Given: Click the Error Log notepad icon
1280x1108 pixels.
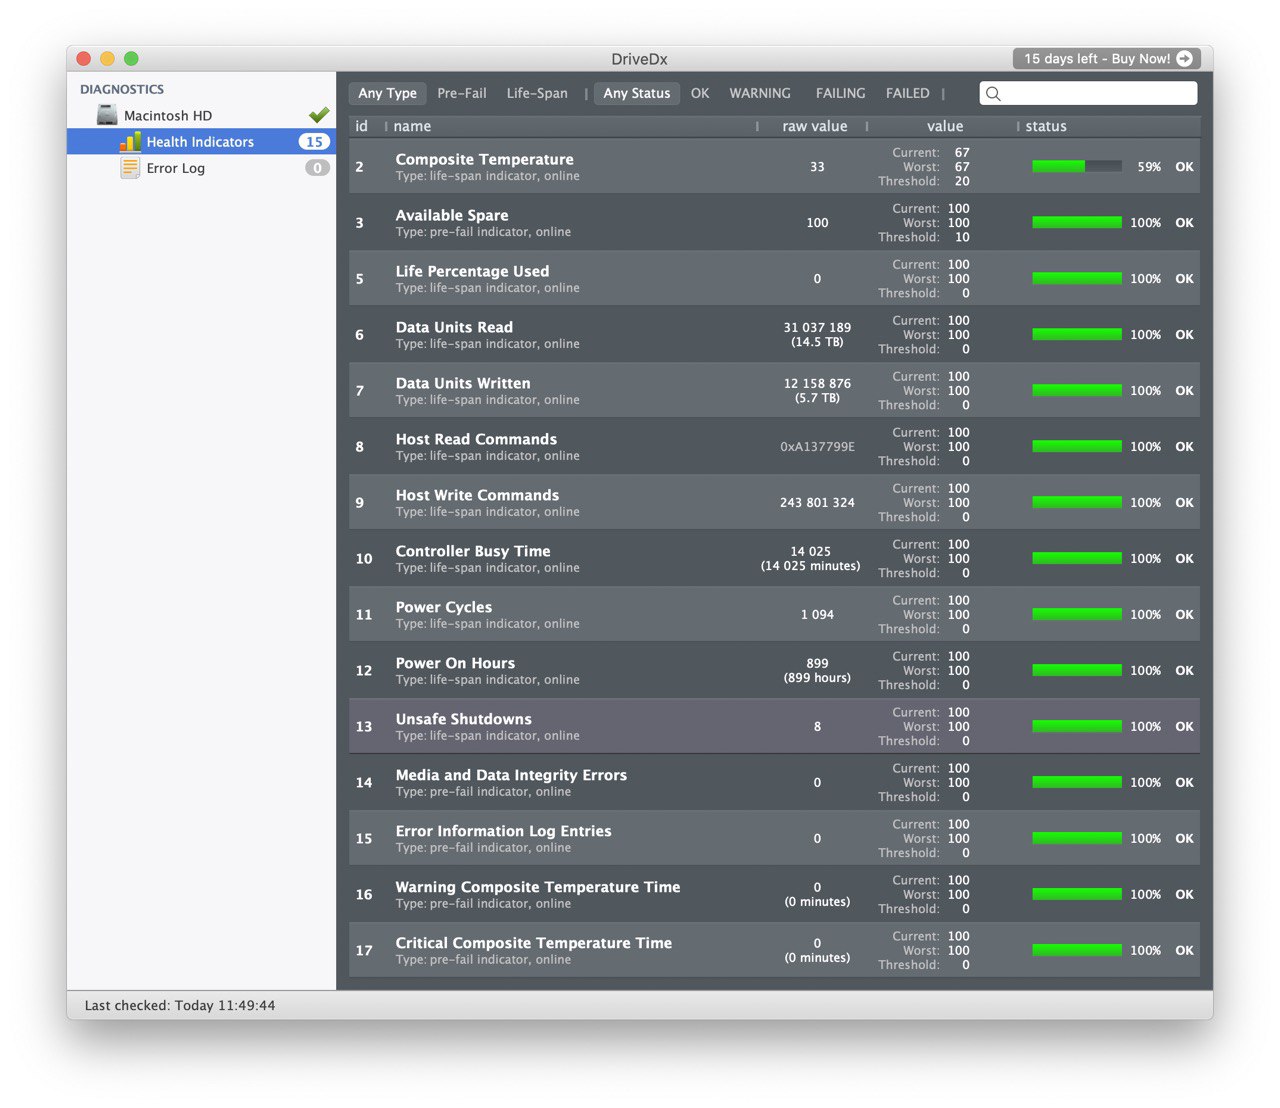Looking at the screenshot, I should point(130,168).
